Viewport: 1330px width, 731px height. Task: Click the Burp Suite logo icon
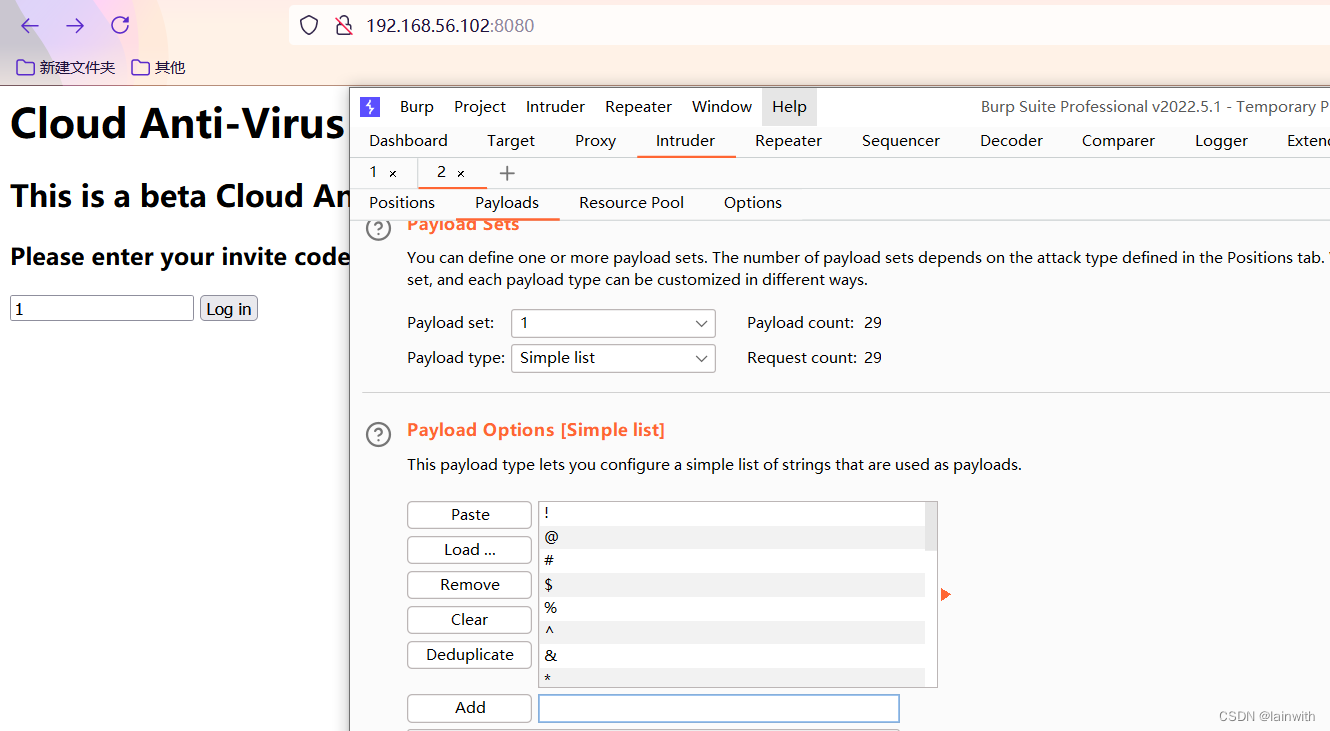point(370,107)
